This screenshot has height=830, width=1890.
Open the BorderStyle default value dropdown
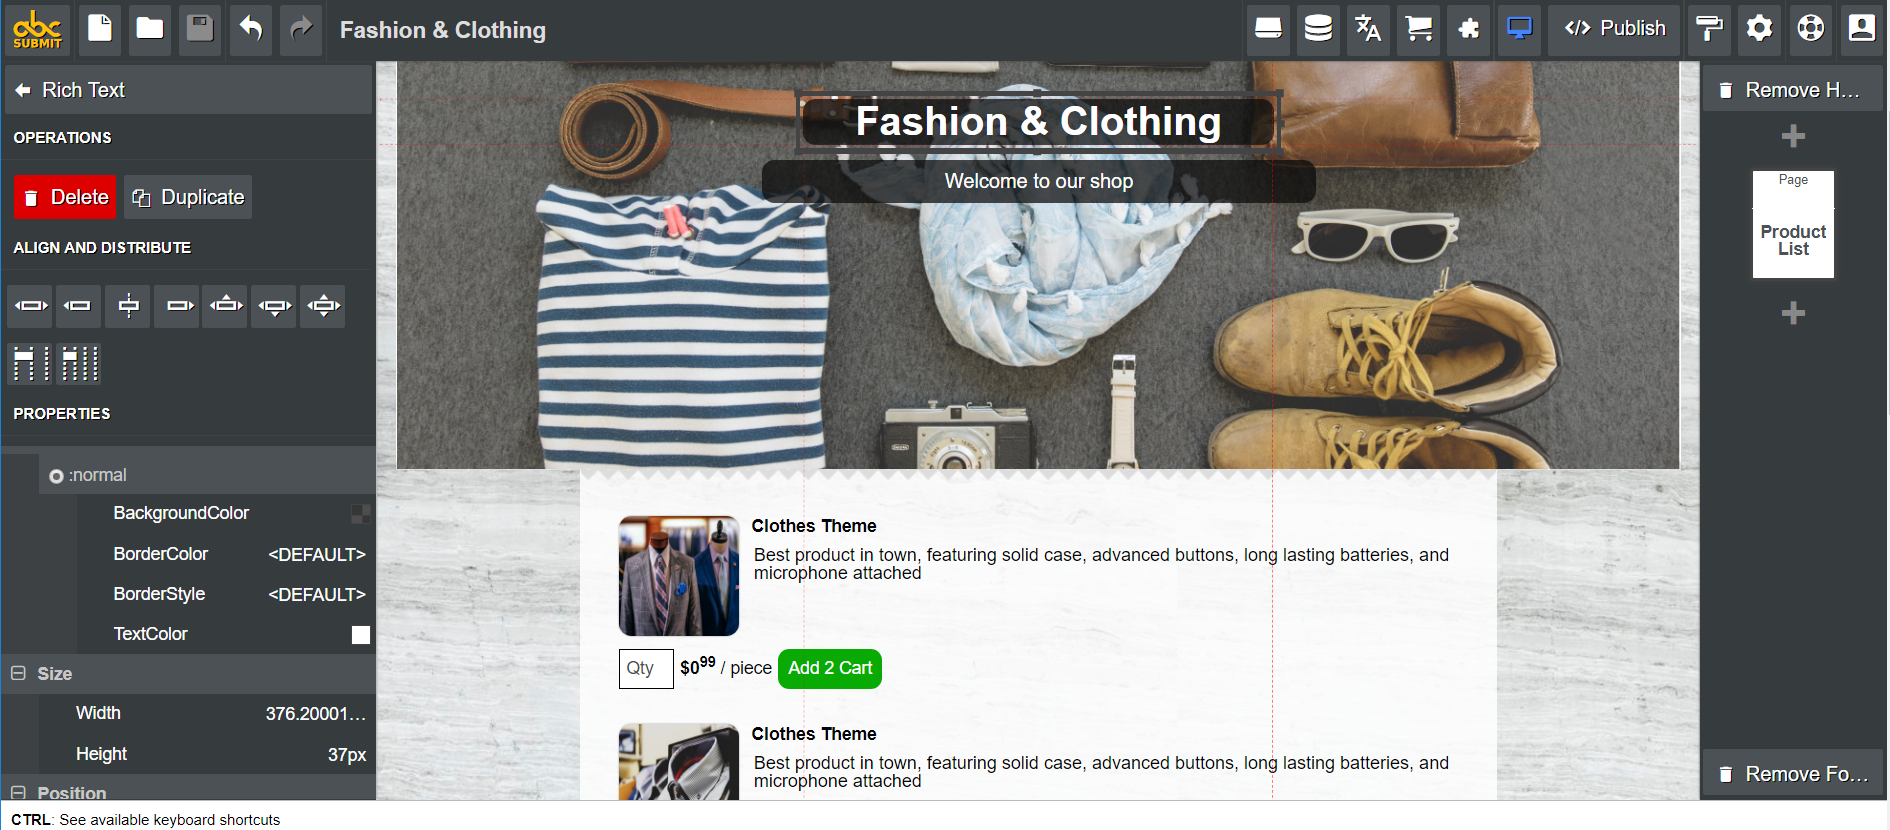[316, 594]
